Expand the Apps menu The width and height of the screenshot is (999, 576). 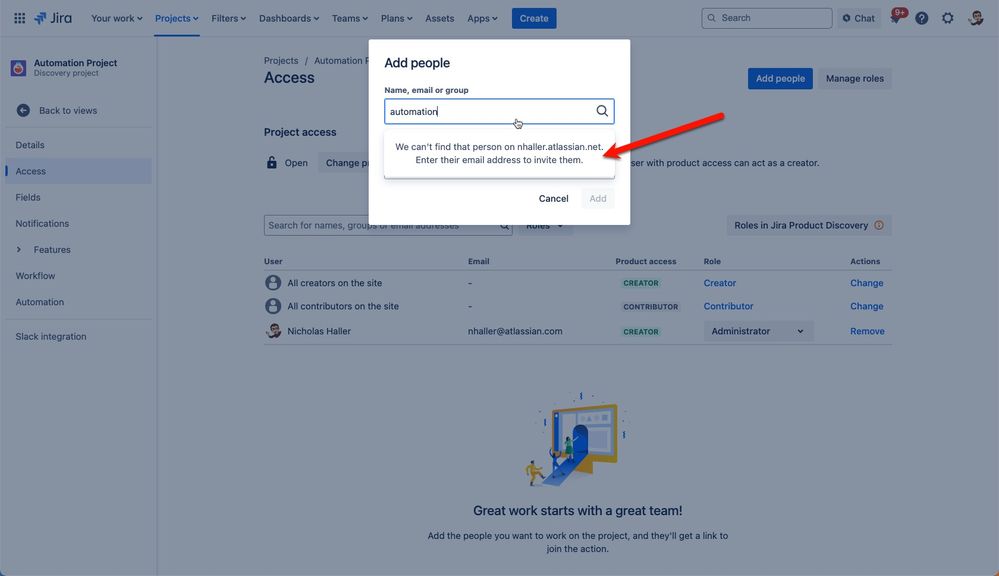tap(482, 18)
